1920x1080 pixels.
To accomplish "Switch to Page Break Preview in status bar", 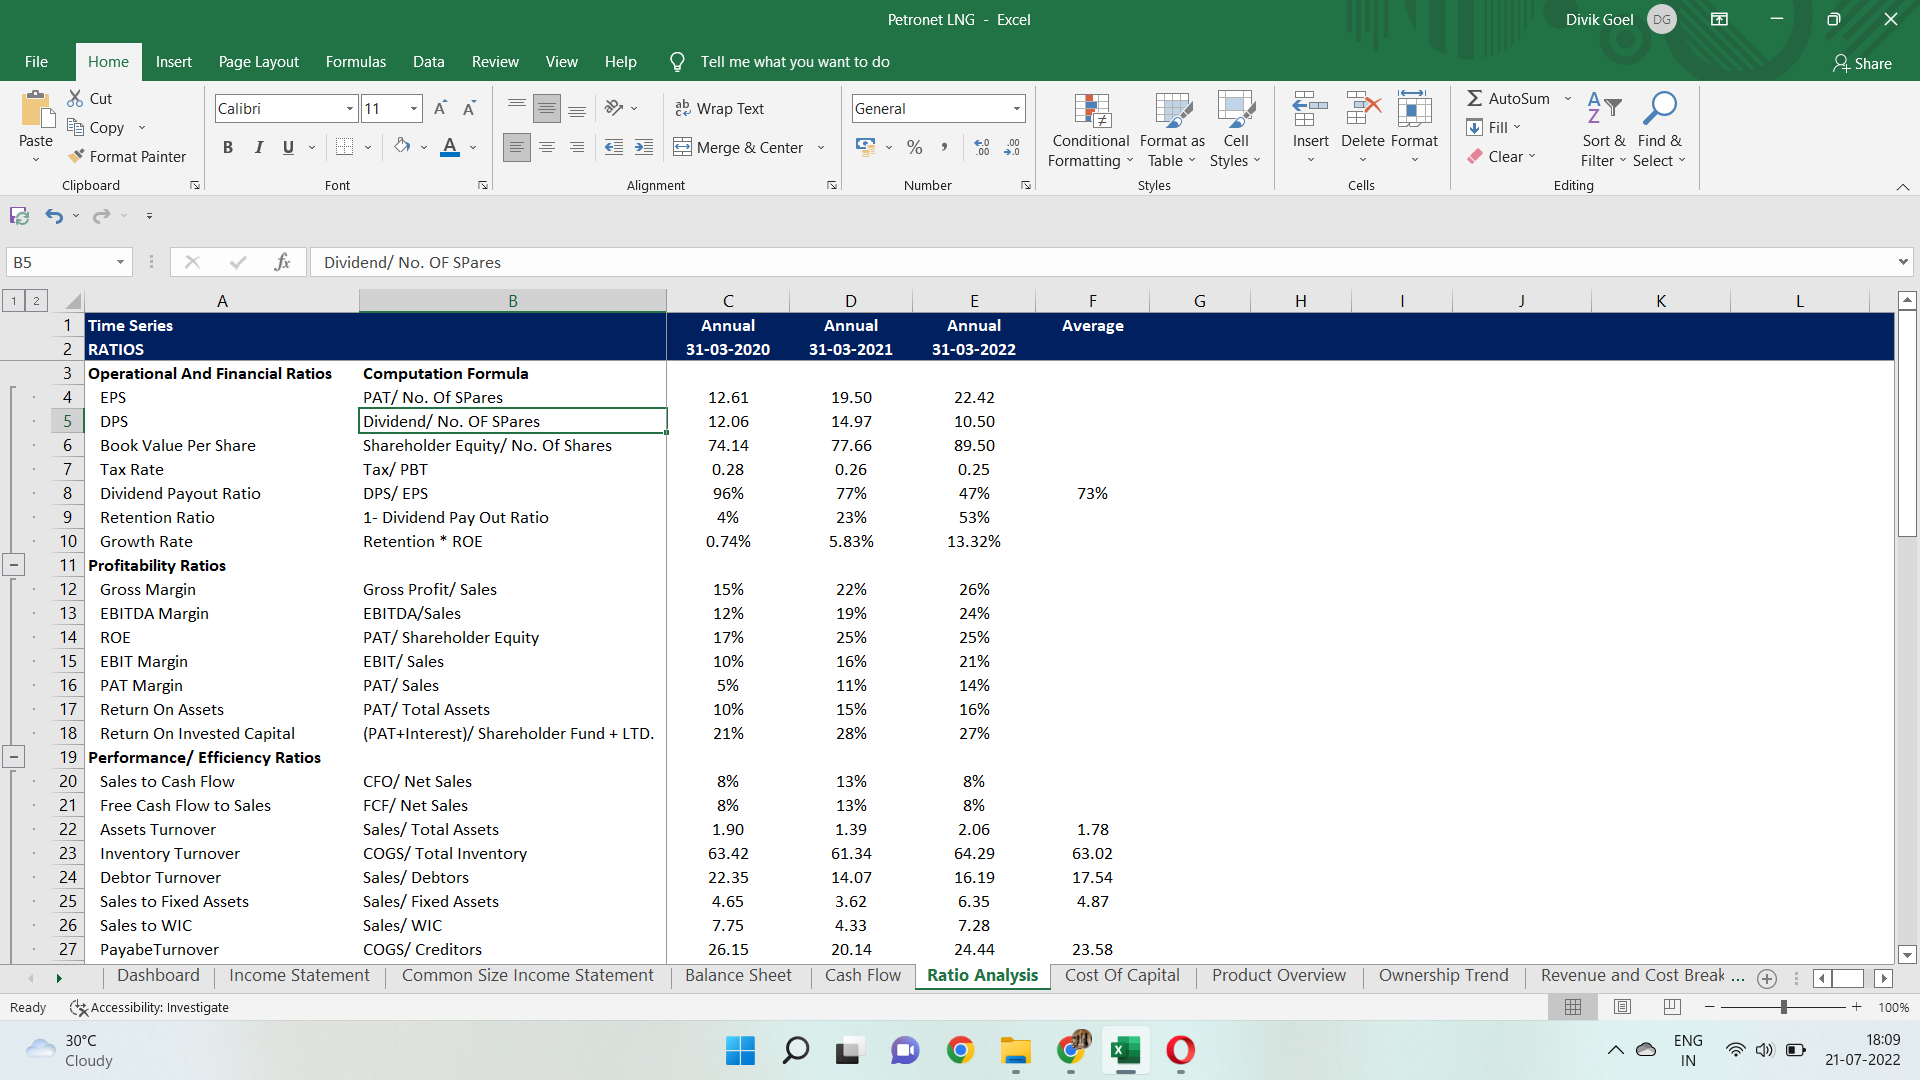I will (x=1671, y=1007).
